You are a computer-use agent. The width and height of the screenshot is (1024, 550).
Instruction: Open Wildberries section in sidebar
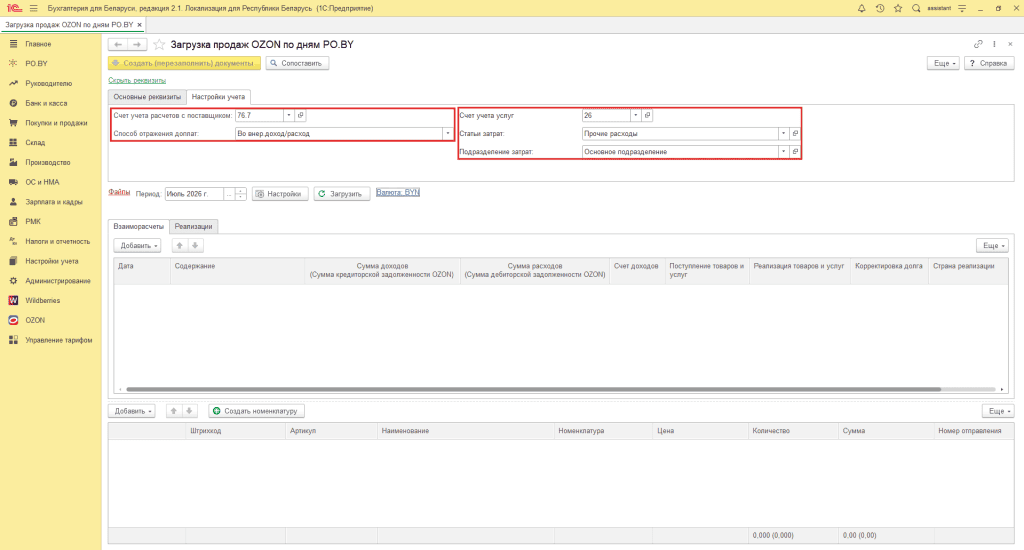coord(42,300)
